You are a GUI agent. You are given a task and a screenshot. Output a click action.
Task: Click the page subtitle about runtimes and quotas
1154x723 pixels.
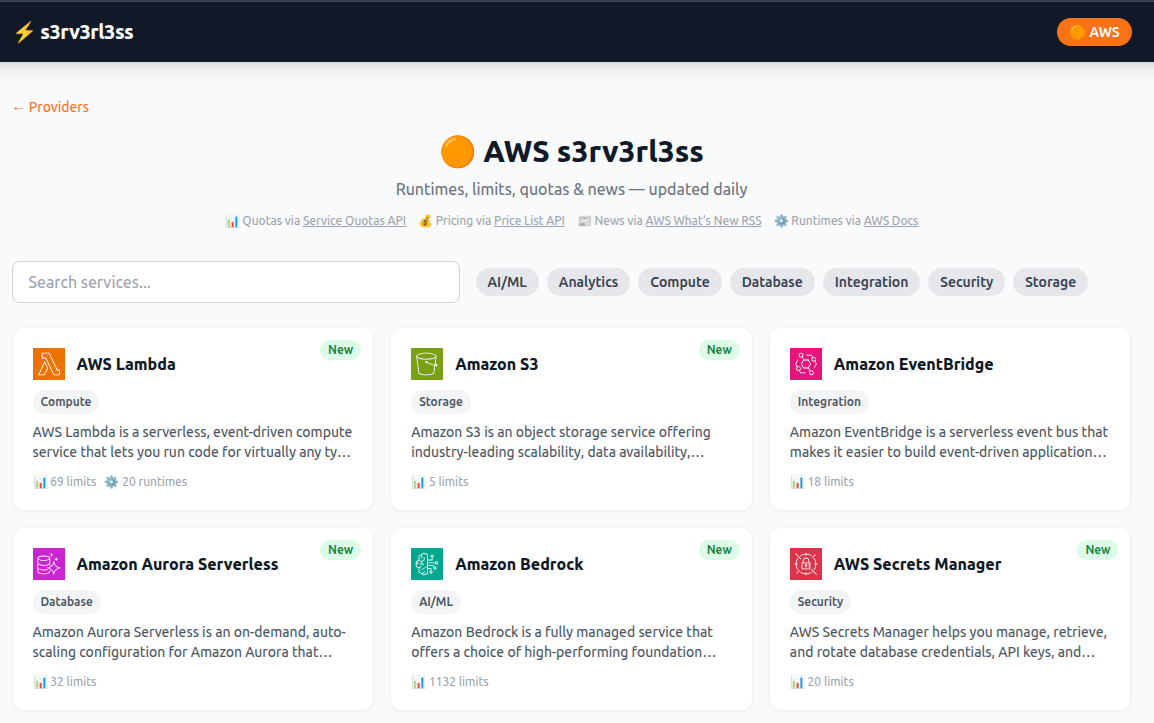[572, 189]
